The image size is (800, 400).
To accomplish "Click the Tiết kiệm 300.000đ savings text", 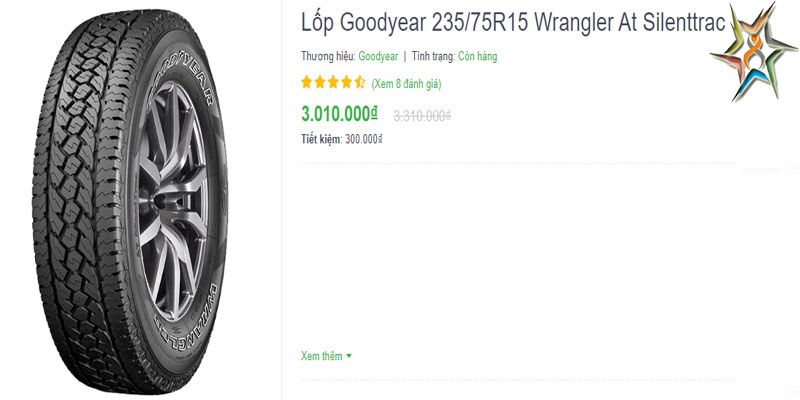I will (x=341, y=139).
